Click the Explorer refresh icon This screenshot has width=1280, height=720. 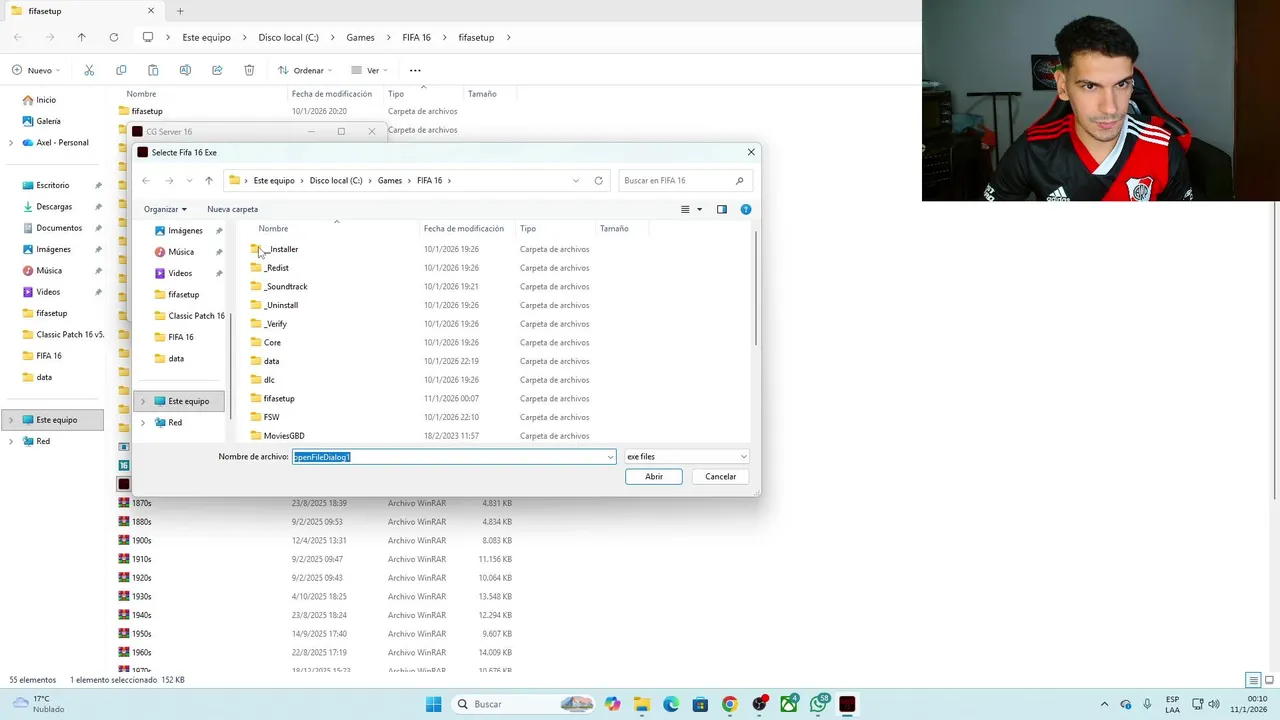coord(113,37)
